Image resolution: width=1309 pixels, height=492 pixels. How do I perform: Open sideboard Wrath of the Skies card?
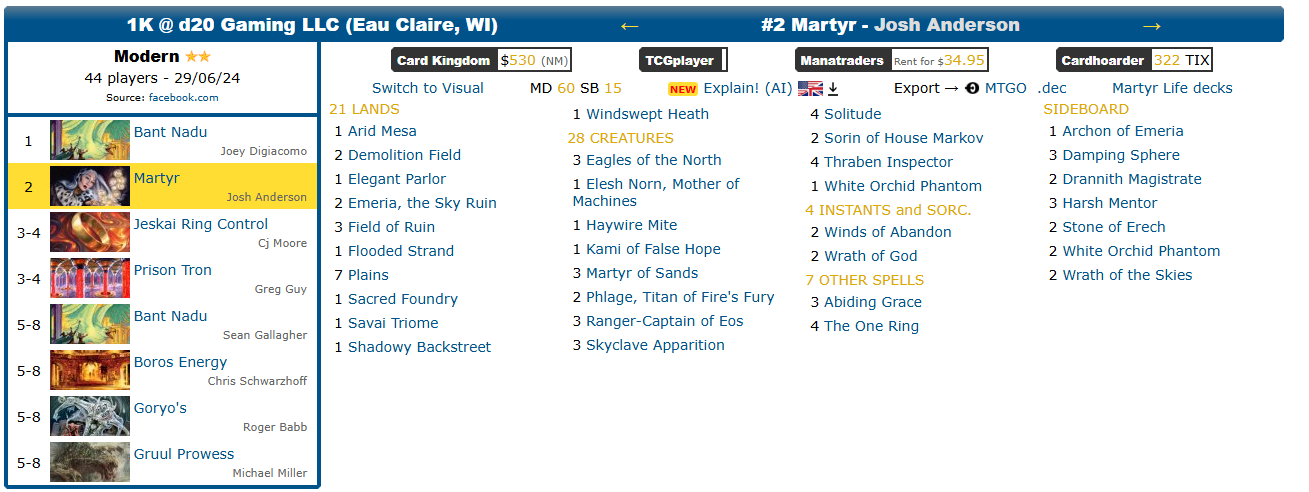pyautogui.click(x=1127, y=275)
